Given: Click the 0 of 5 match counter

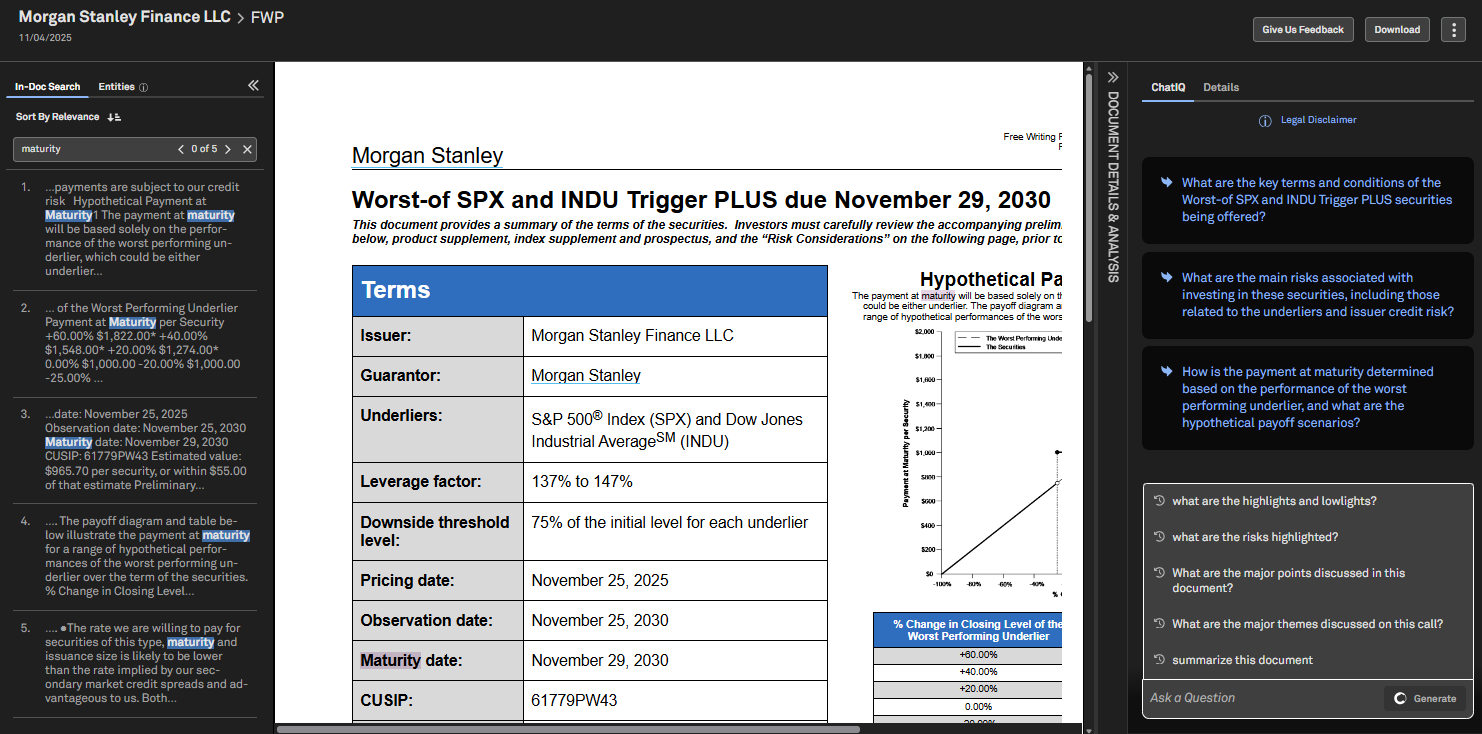Looking at the screenshot, I should coord(204,149).
